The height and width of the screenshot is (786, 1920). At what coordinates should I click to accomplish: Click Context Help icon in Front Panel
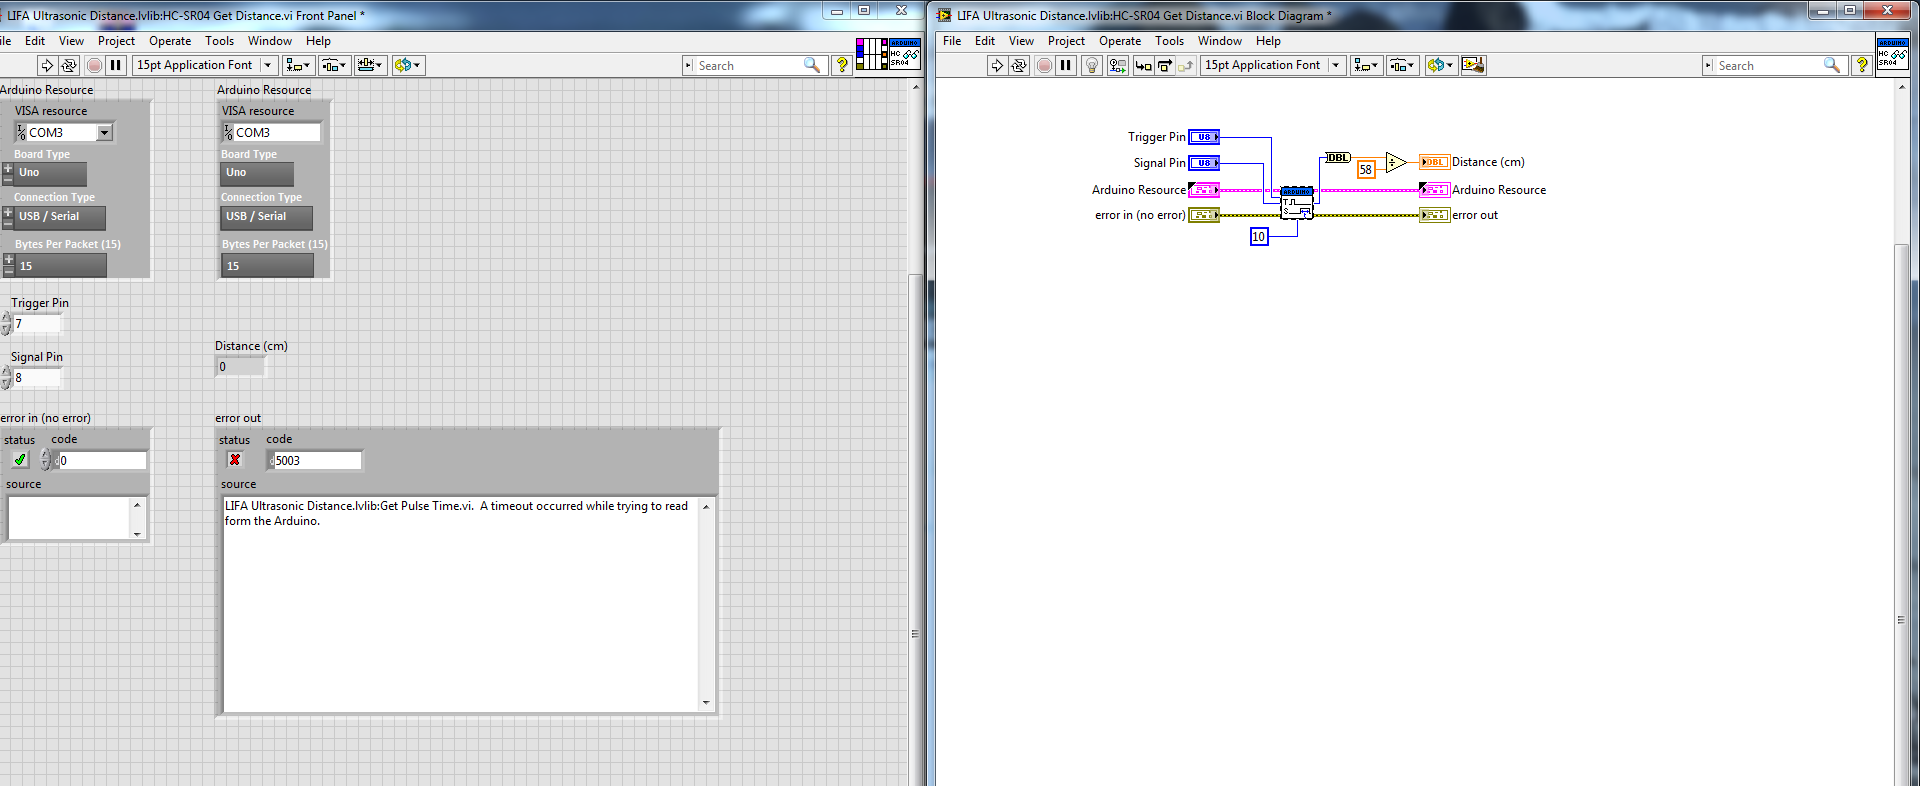842,65
